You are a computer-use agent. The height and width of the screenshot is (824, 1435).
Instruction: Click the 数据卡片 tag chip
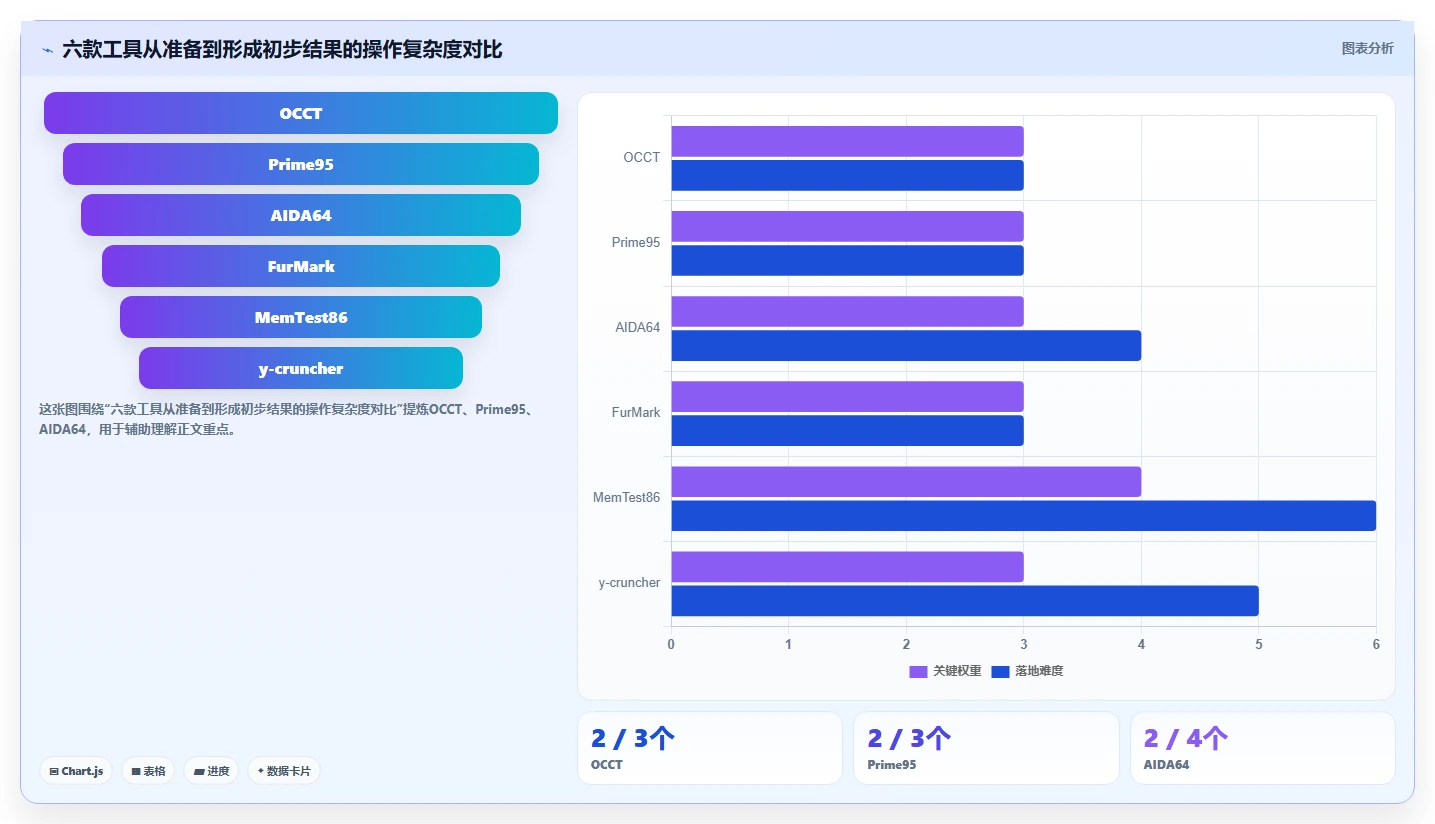(x=284, y=771)
